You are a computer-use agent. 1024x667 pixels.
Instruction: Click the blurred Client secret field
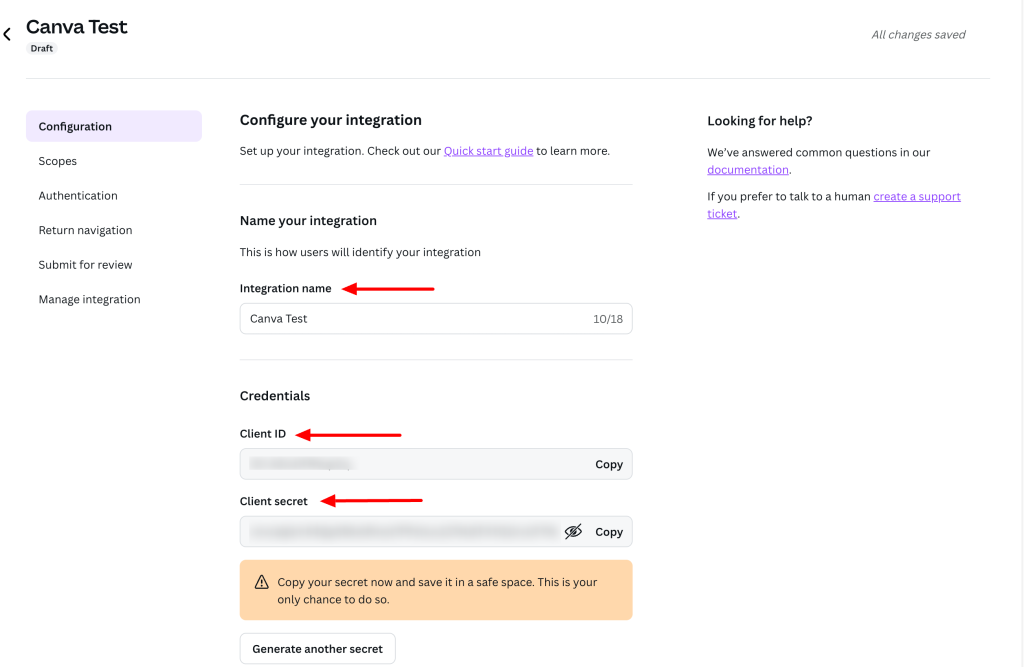pos(400,532)
